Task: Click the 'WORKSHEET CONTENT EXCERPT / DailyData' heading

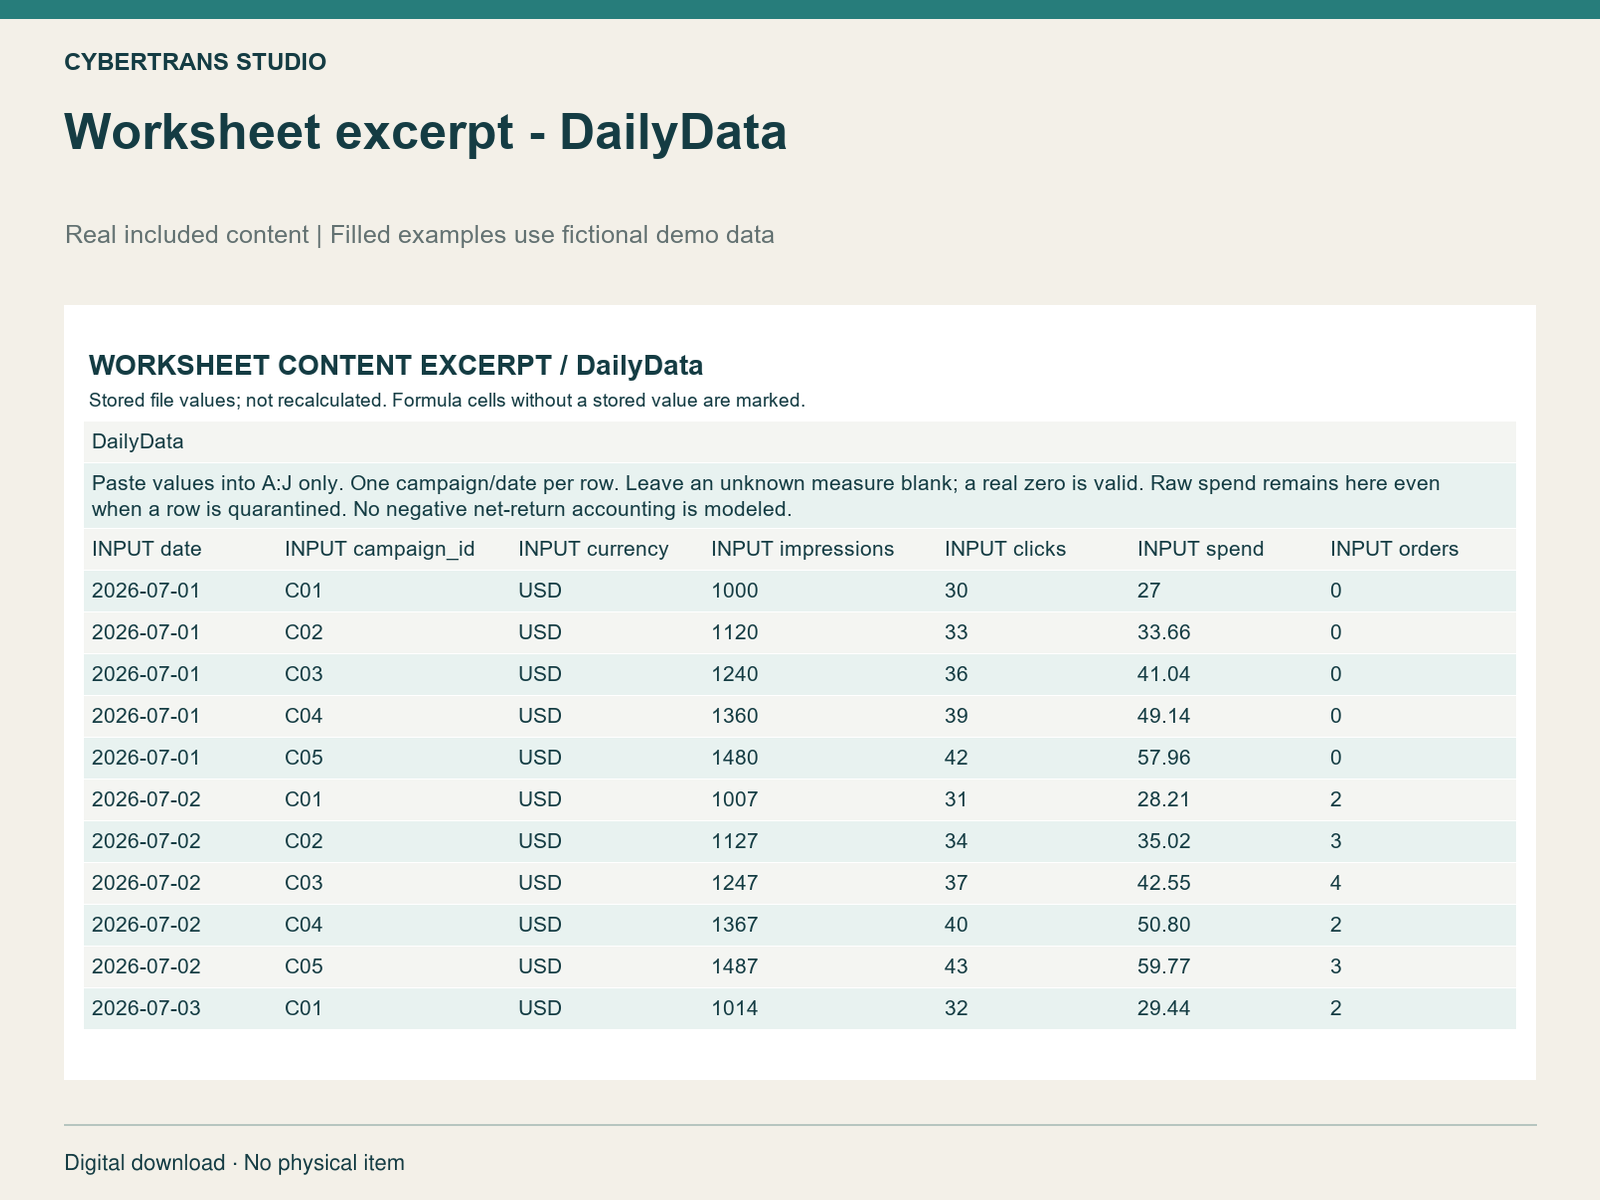Action: pyautogui.click(x=396, y=365)
